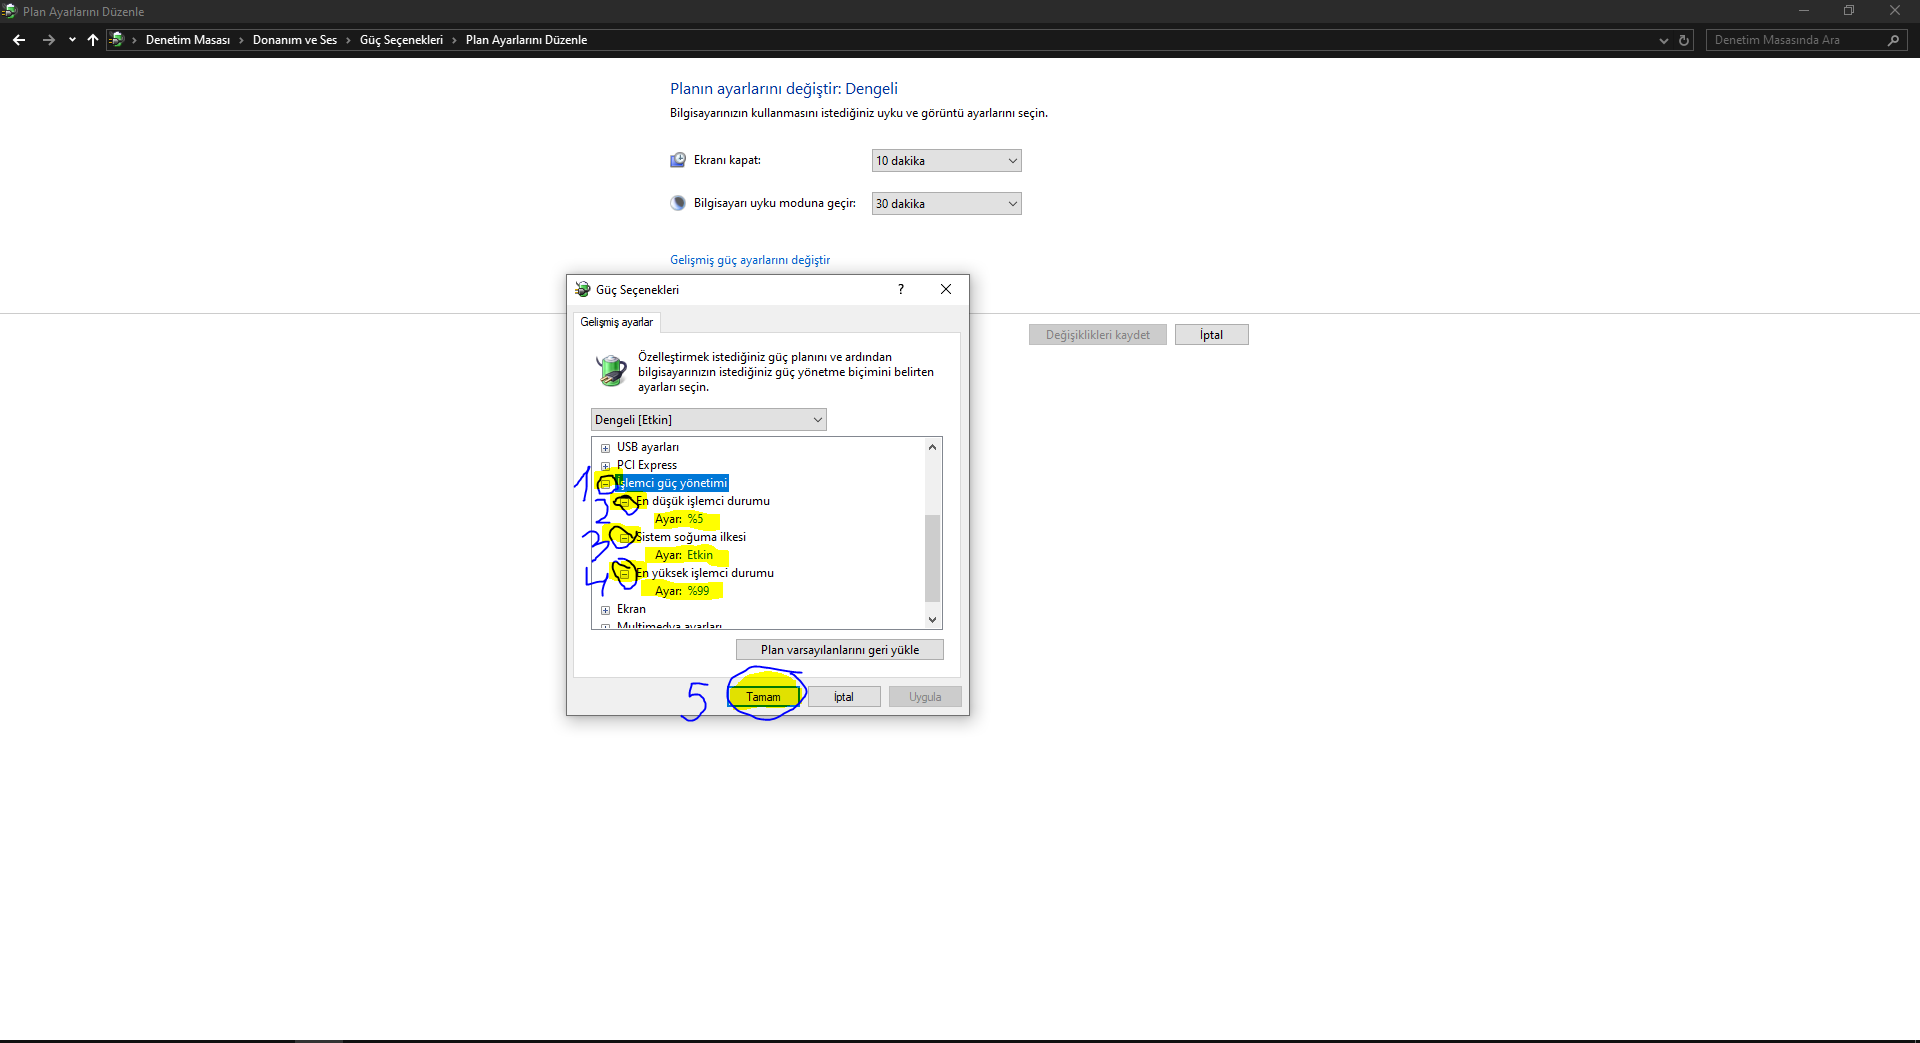Click the magnifier icon in search box
The height and width of the screenshot is (1043, 1920).
[x=1893, y=40]
